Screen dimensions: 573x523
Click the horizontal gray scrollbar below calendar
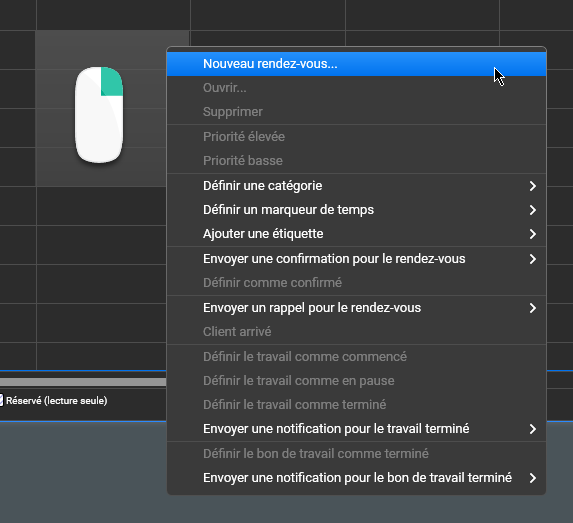click(x=83, y=382)
